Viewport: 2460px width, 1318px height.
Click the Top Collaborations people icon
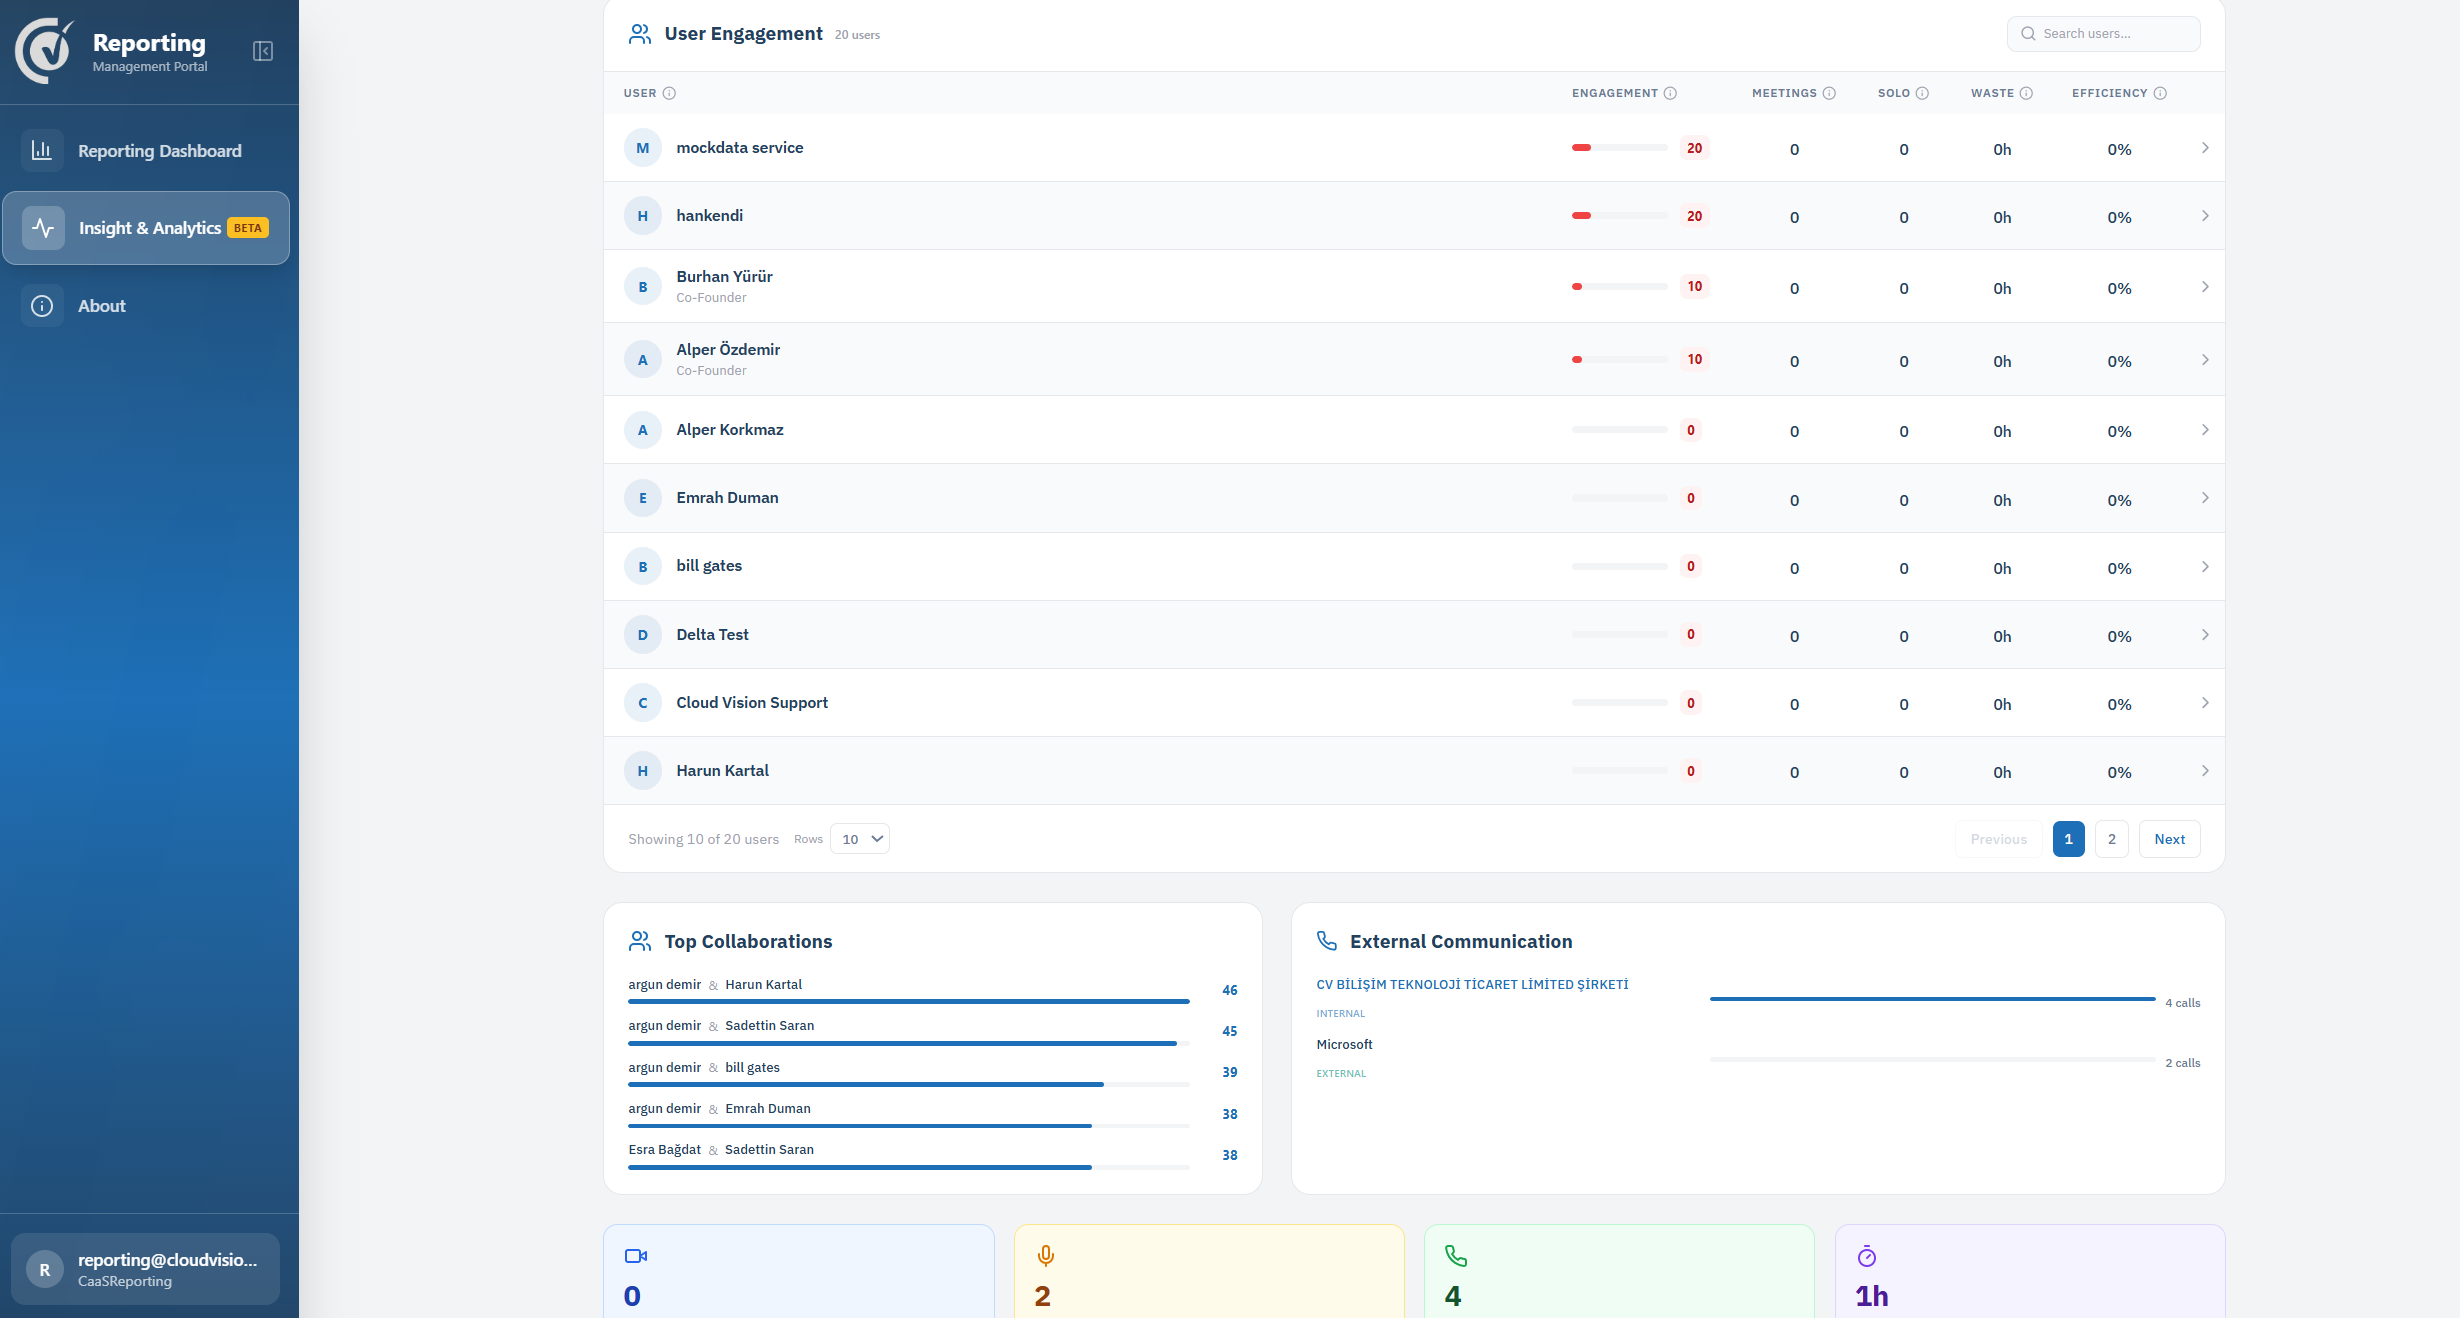pyautogui.click(x=639, y=941)
